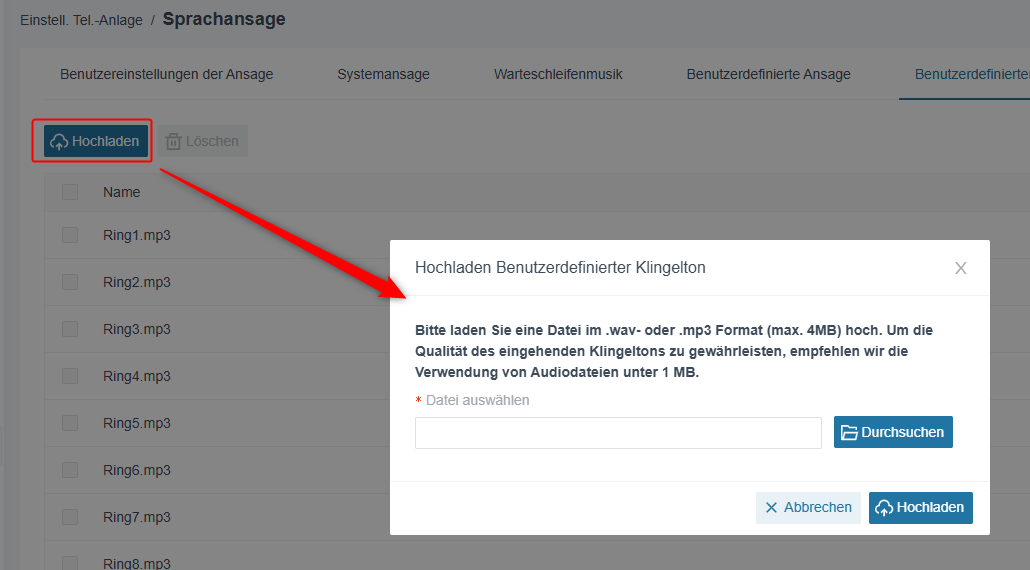Select the Ring3.mp3 file name

(137, 329)
